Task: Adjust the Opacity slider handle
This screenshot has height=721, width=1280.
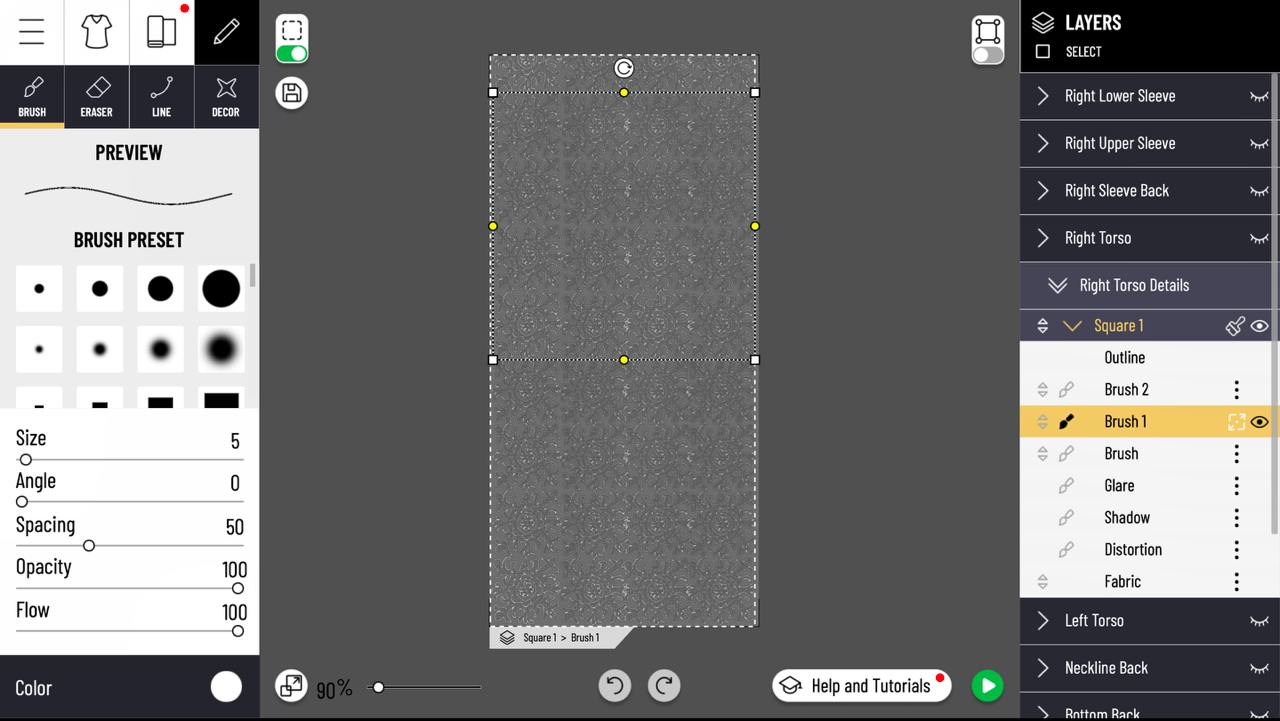Action: (x=238, y=589)
